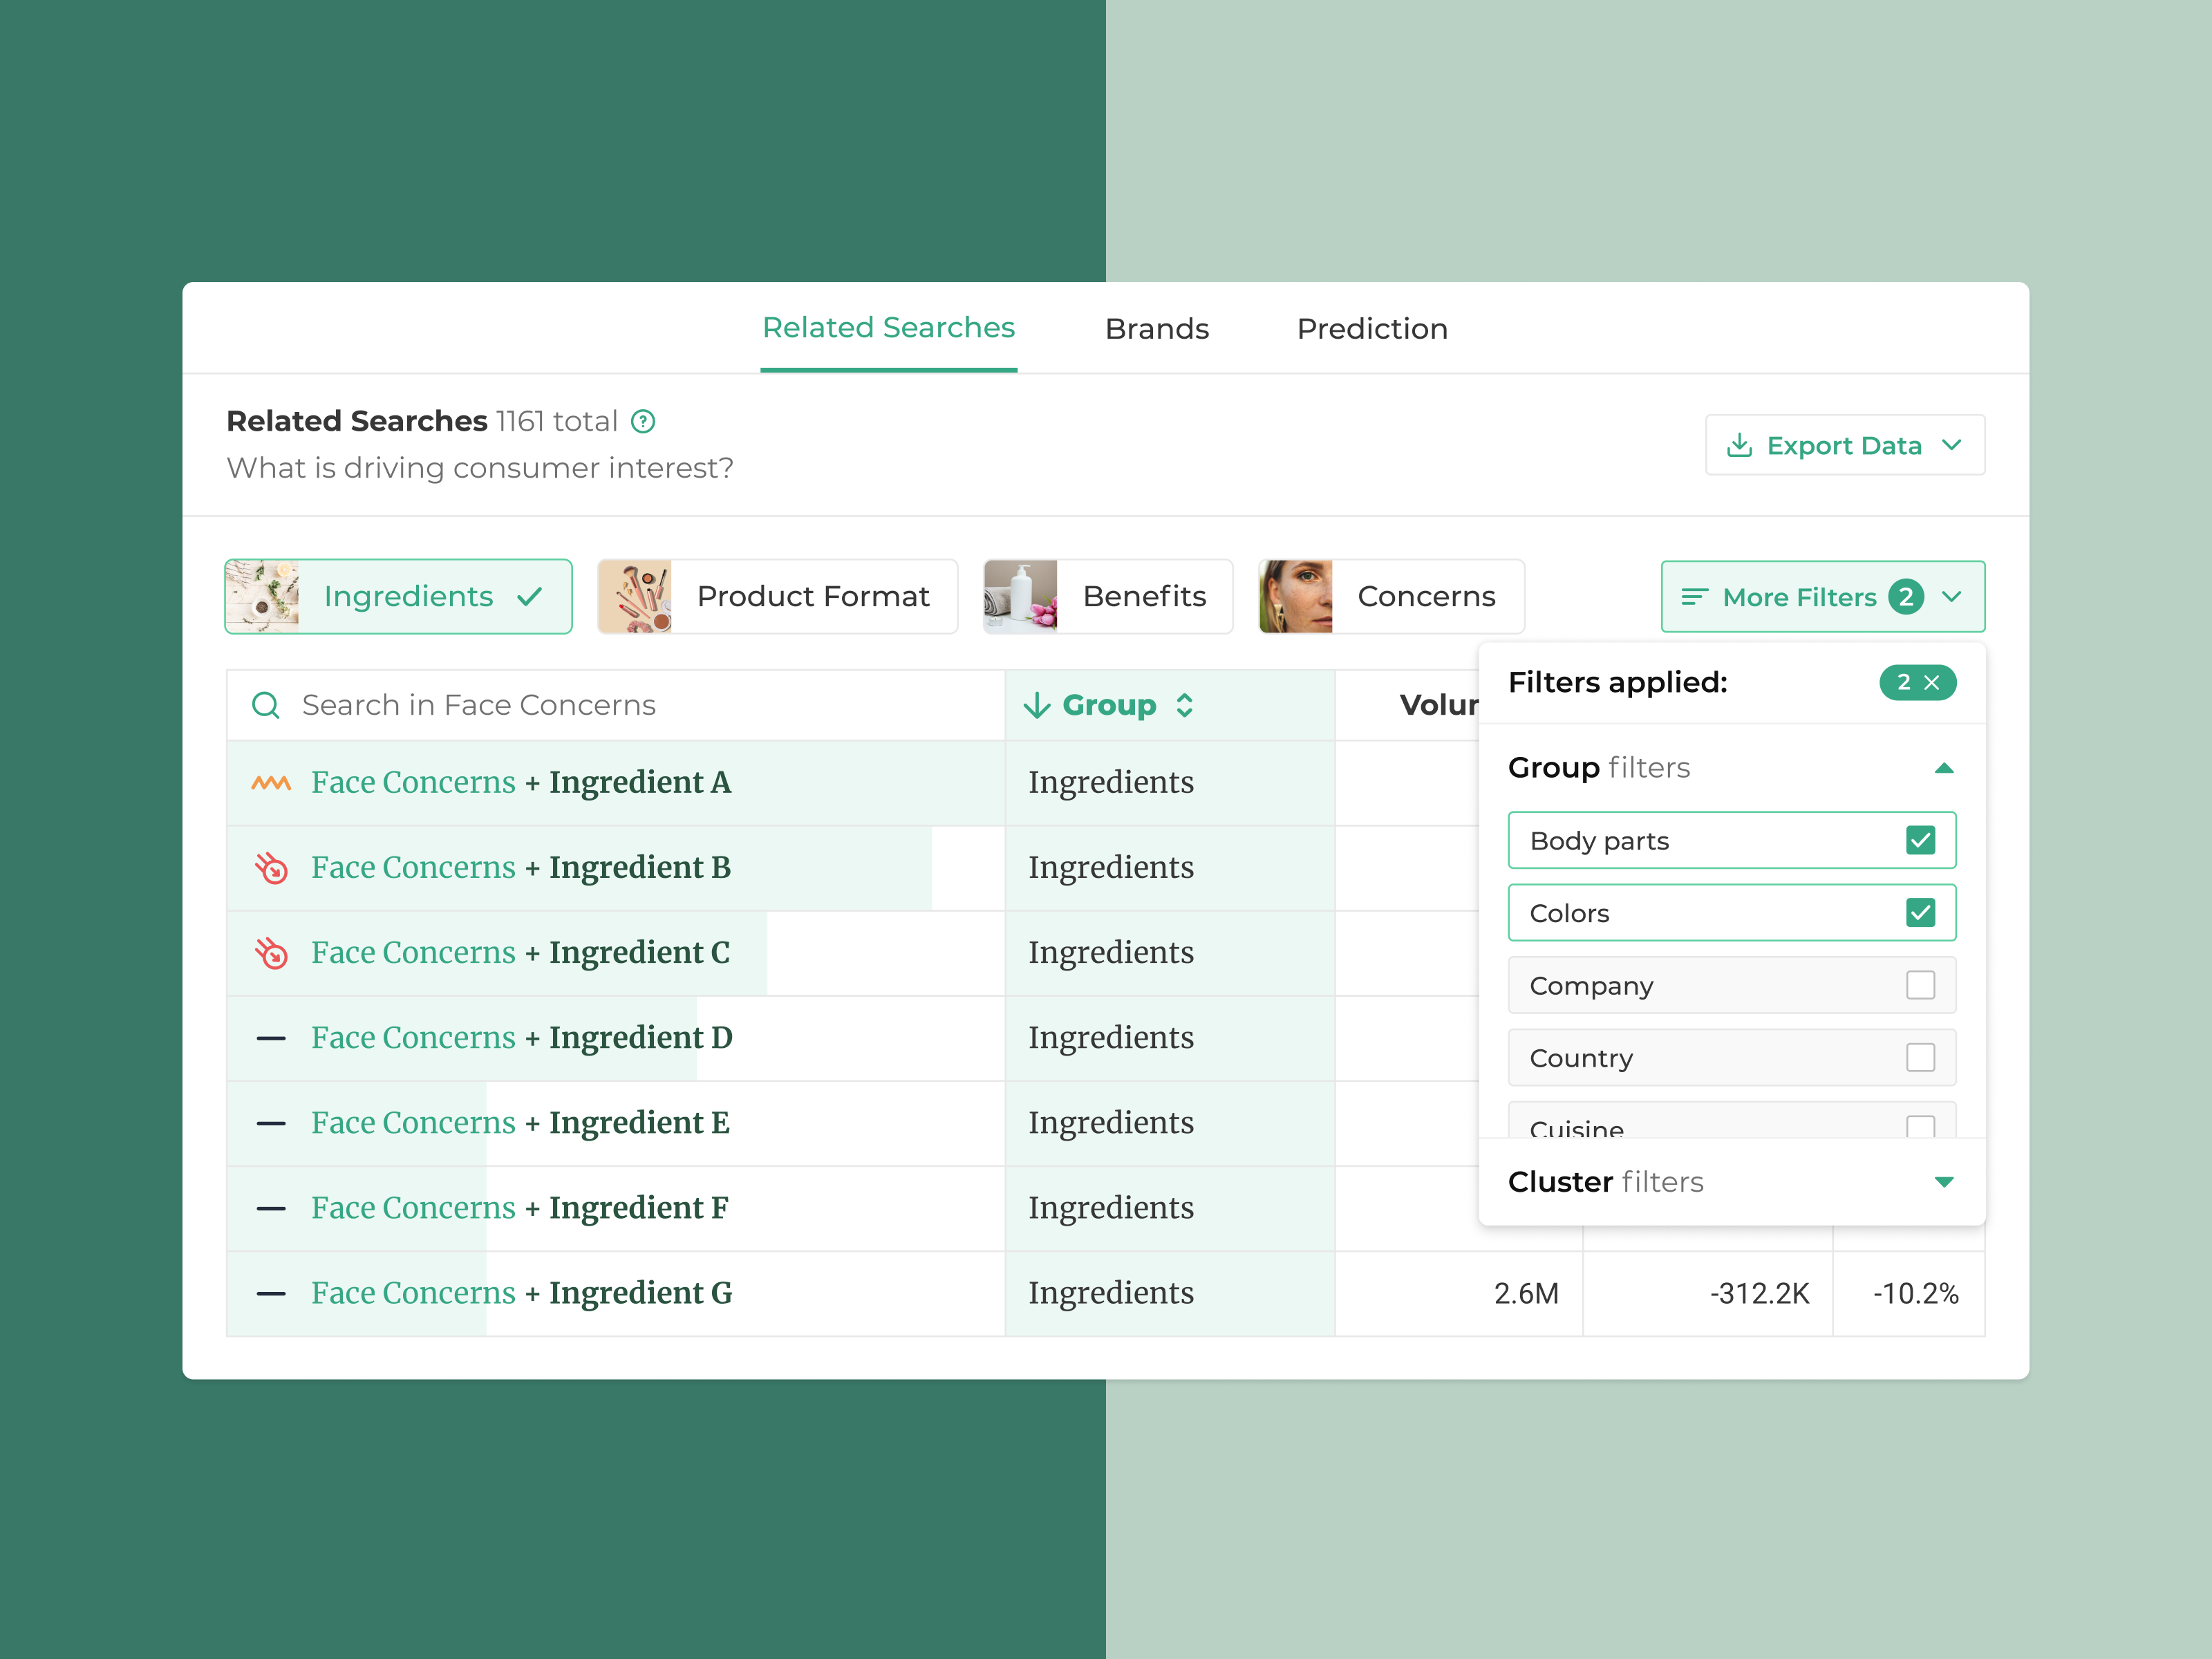
Task: Click the filter count badge in More Filters
Action: [1905, 597]
